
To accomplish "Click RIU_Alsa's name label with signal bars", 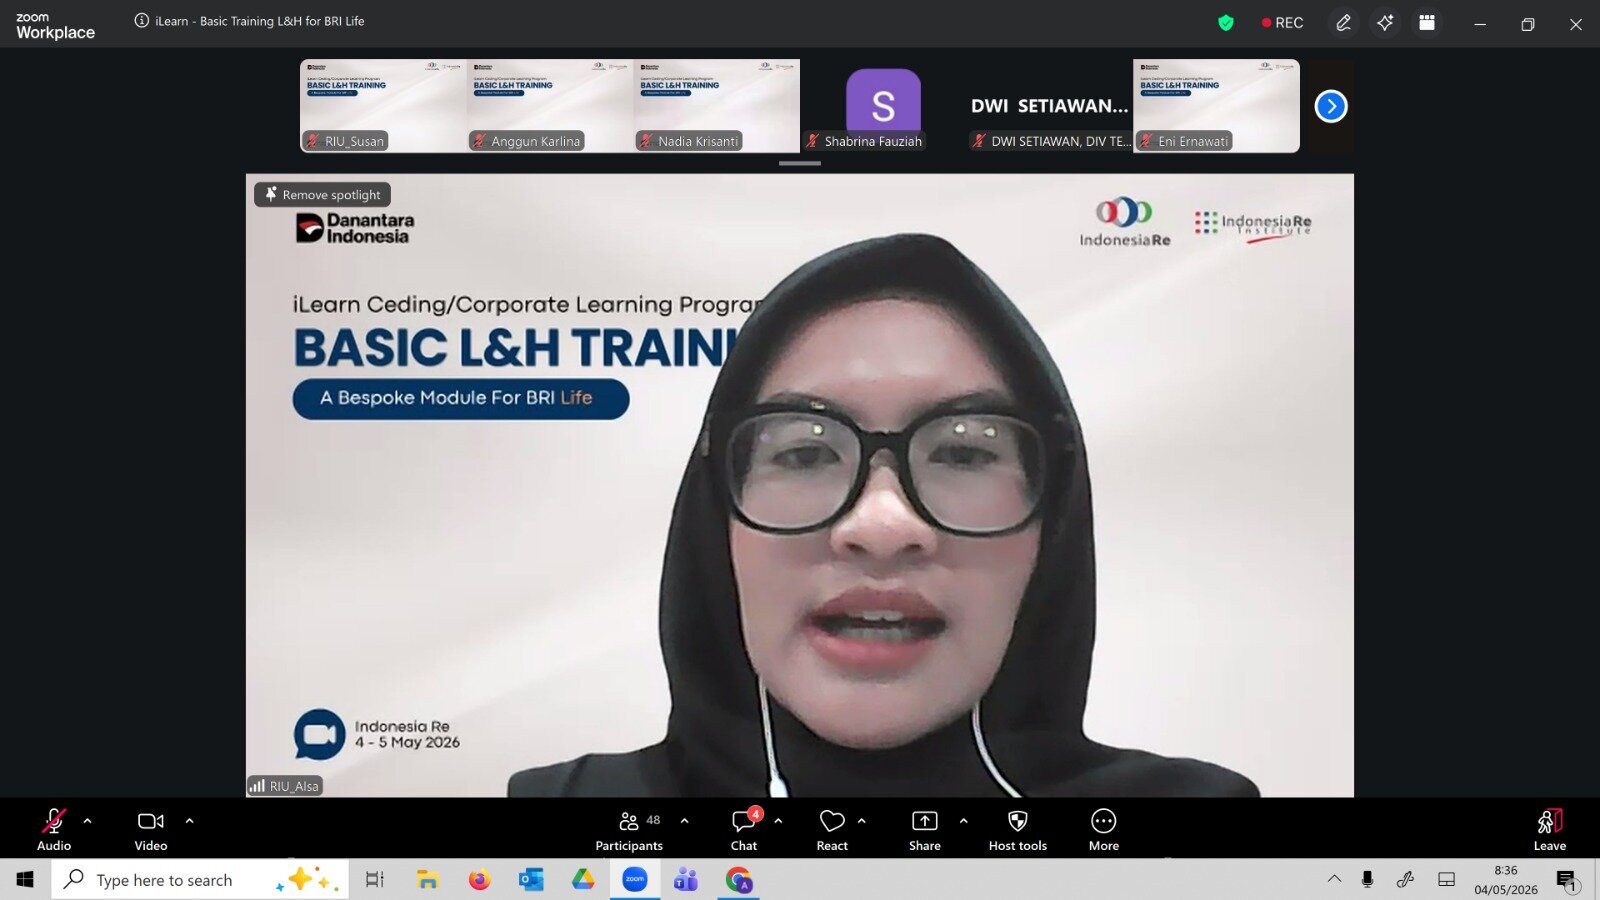I will (x=285, y=786).
